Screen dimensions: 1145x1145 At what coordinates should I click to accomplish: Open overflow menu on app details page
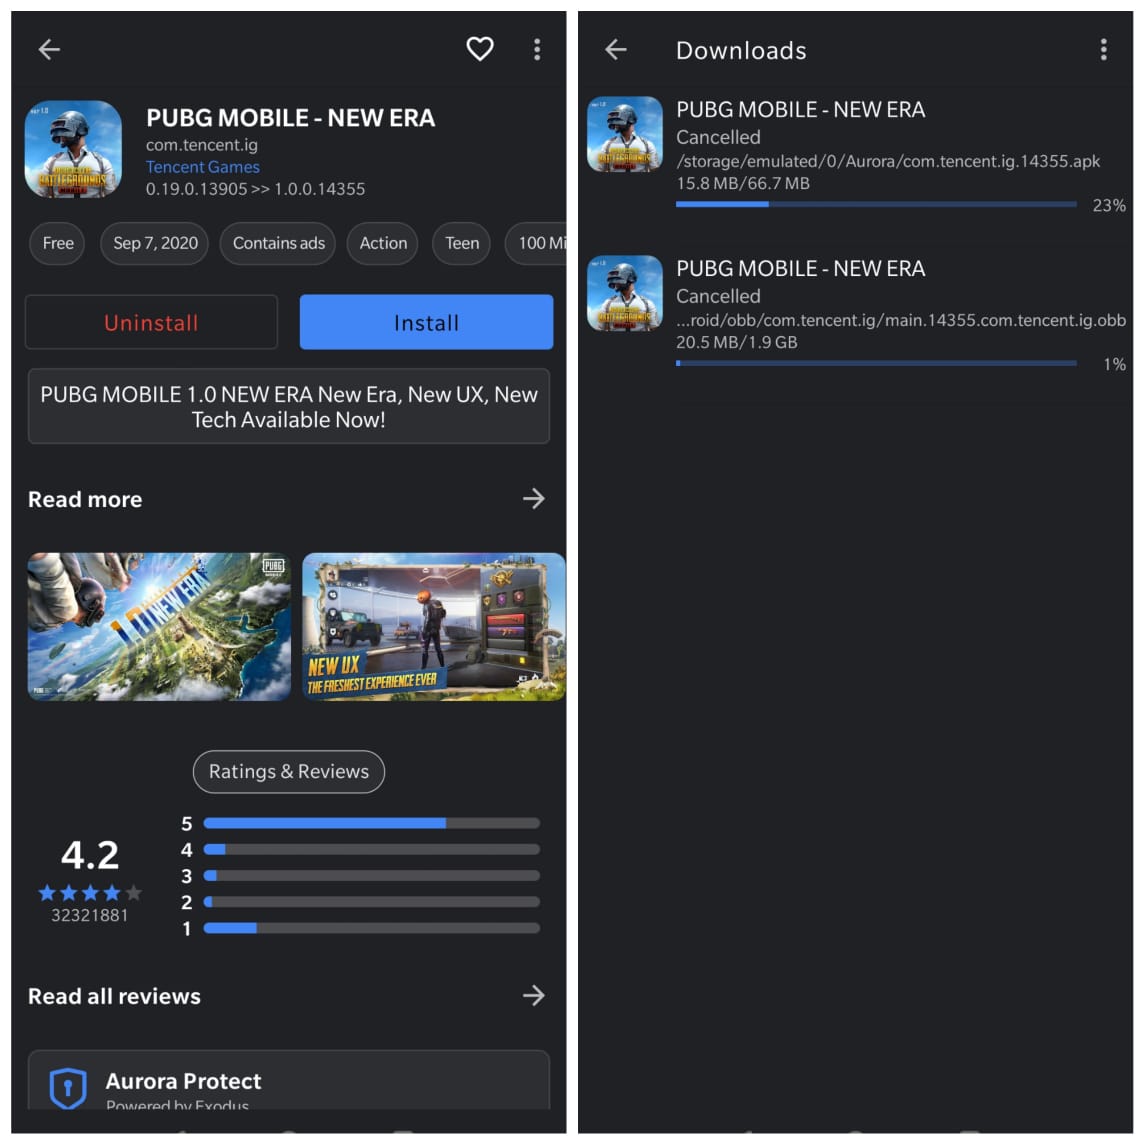pos(537,50)
